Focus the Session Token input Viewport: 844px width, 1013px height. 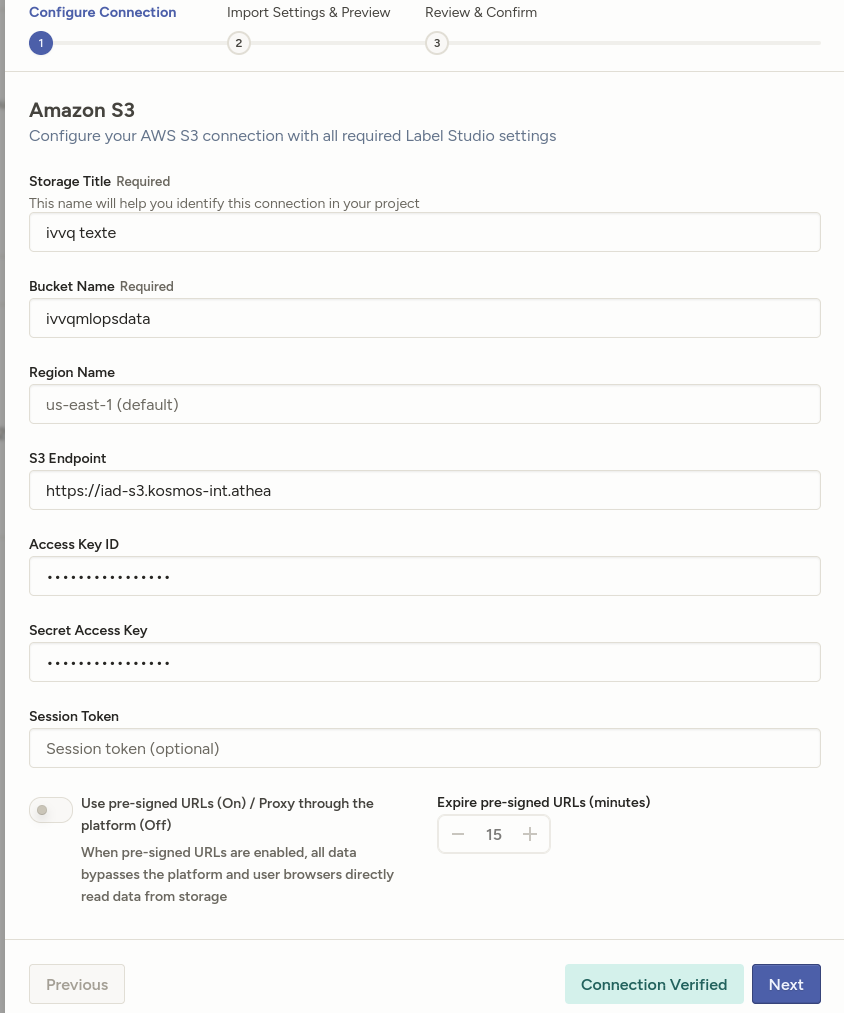(425, 748)
